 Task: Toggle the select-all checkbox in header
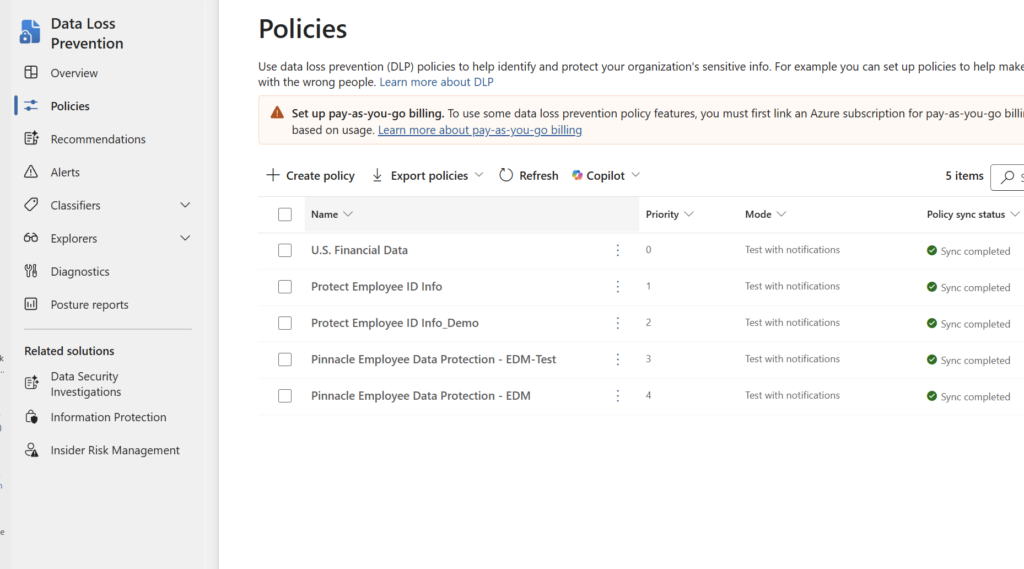pos(285,214)
